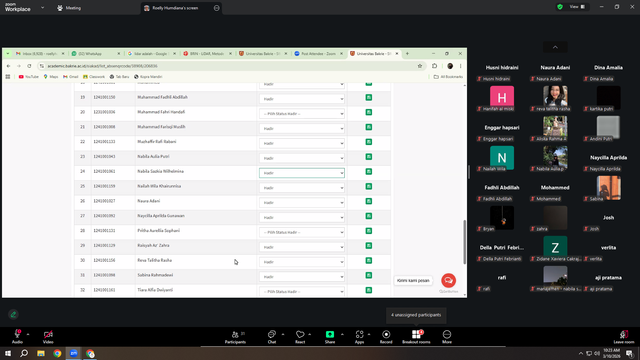640x360 pixels.
Task: Go back with the browser back arrow
Action: 8,66
